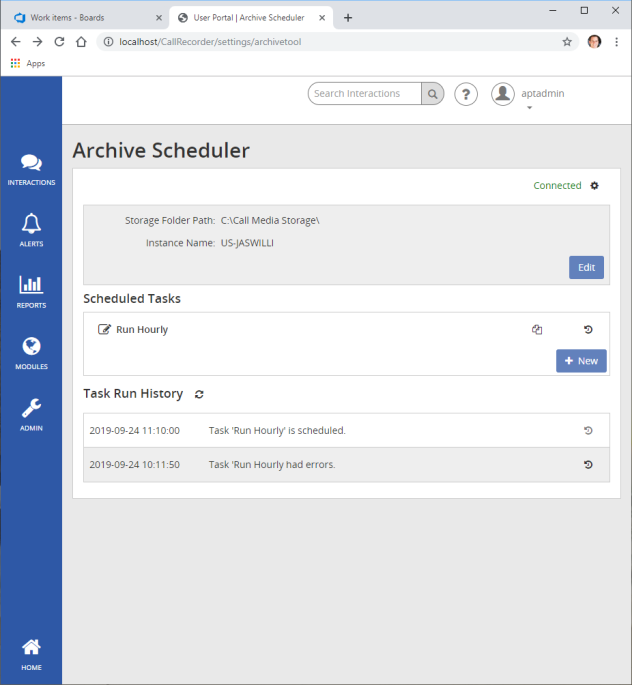Create a New scheduled task
This screenshot has width=632, height=685.
[x=581, y=361]
